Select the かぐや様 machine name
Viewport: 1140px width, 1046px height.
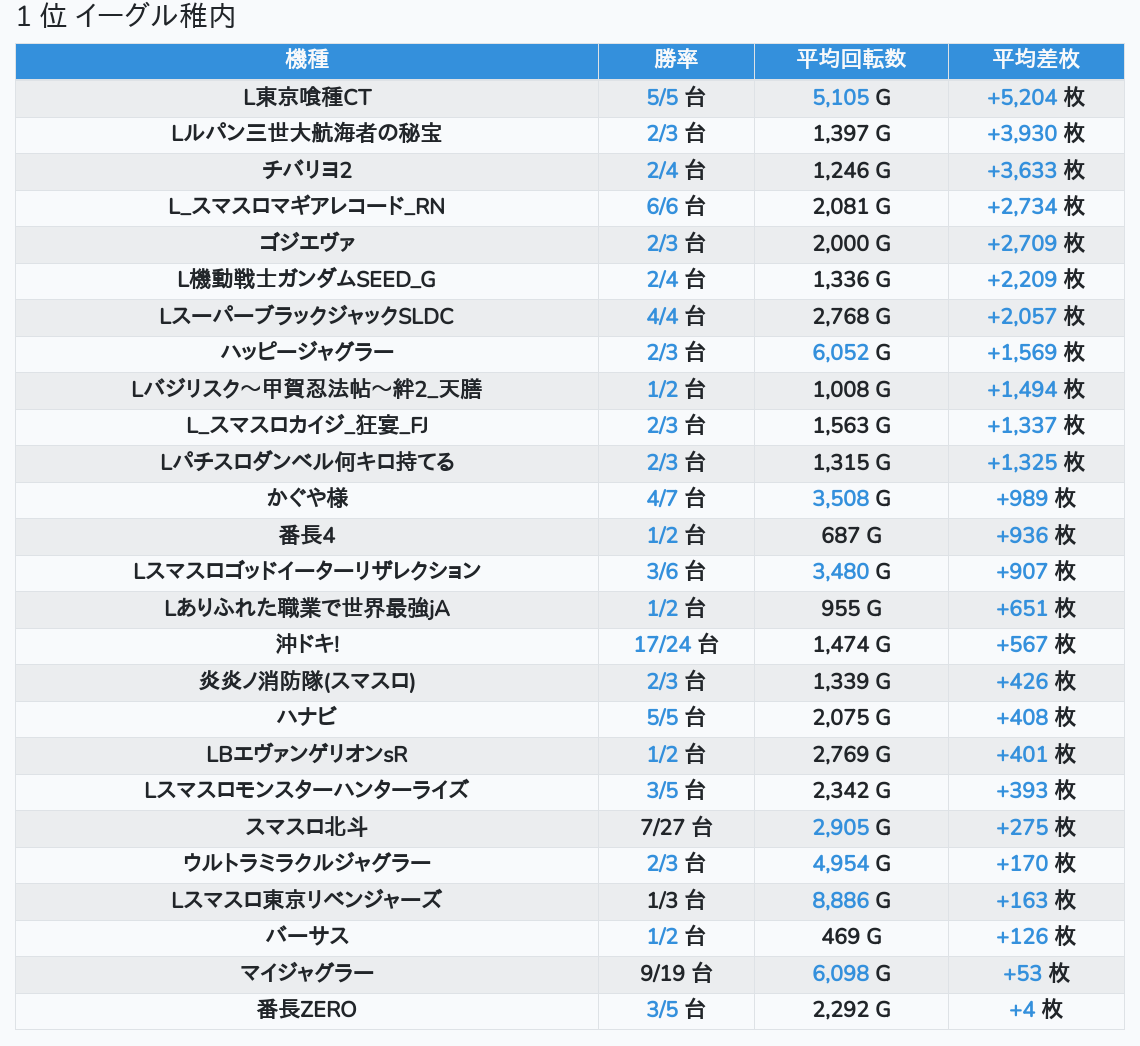[x=307, y=499]
